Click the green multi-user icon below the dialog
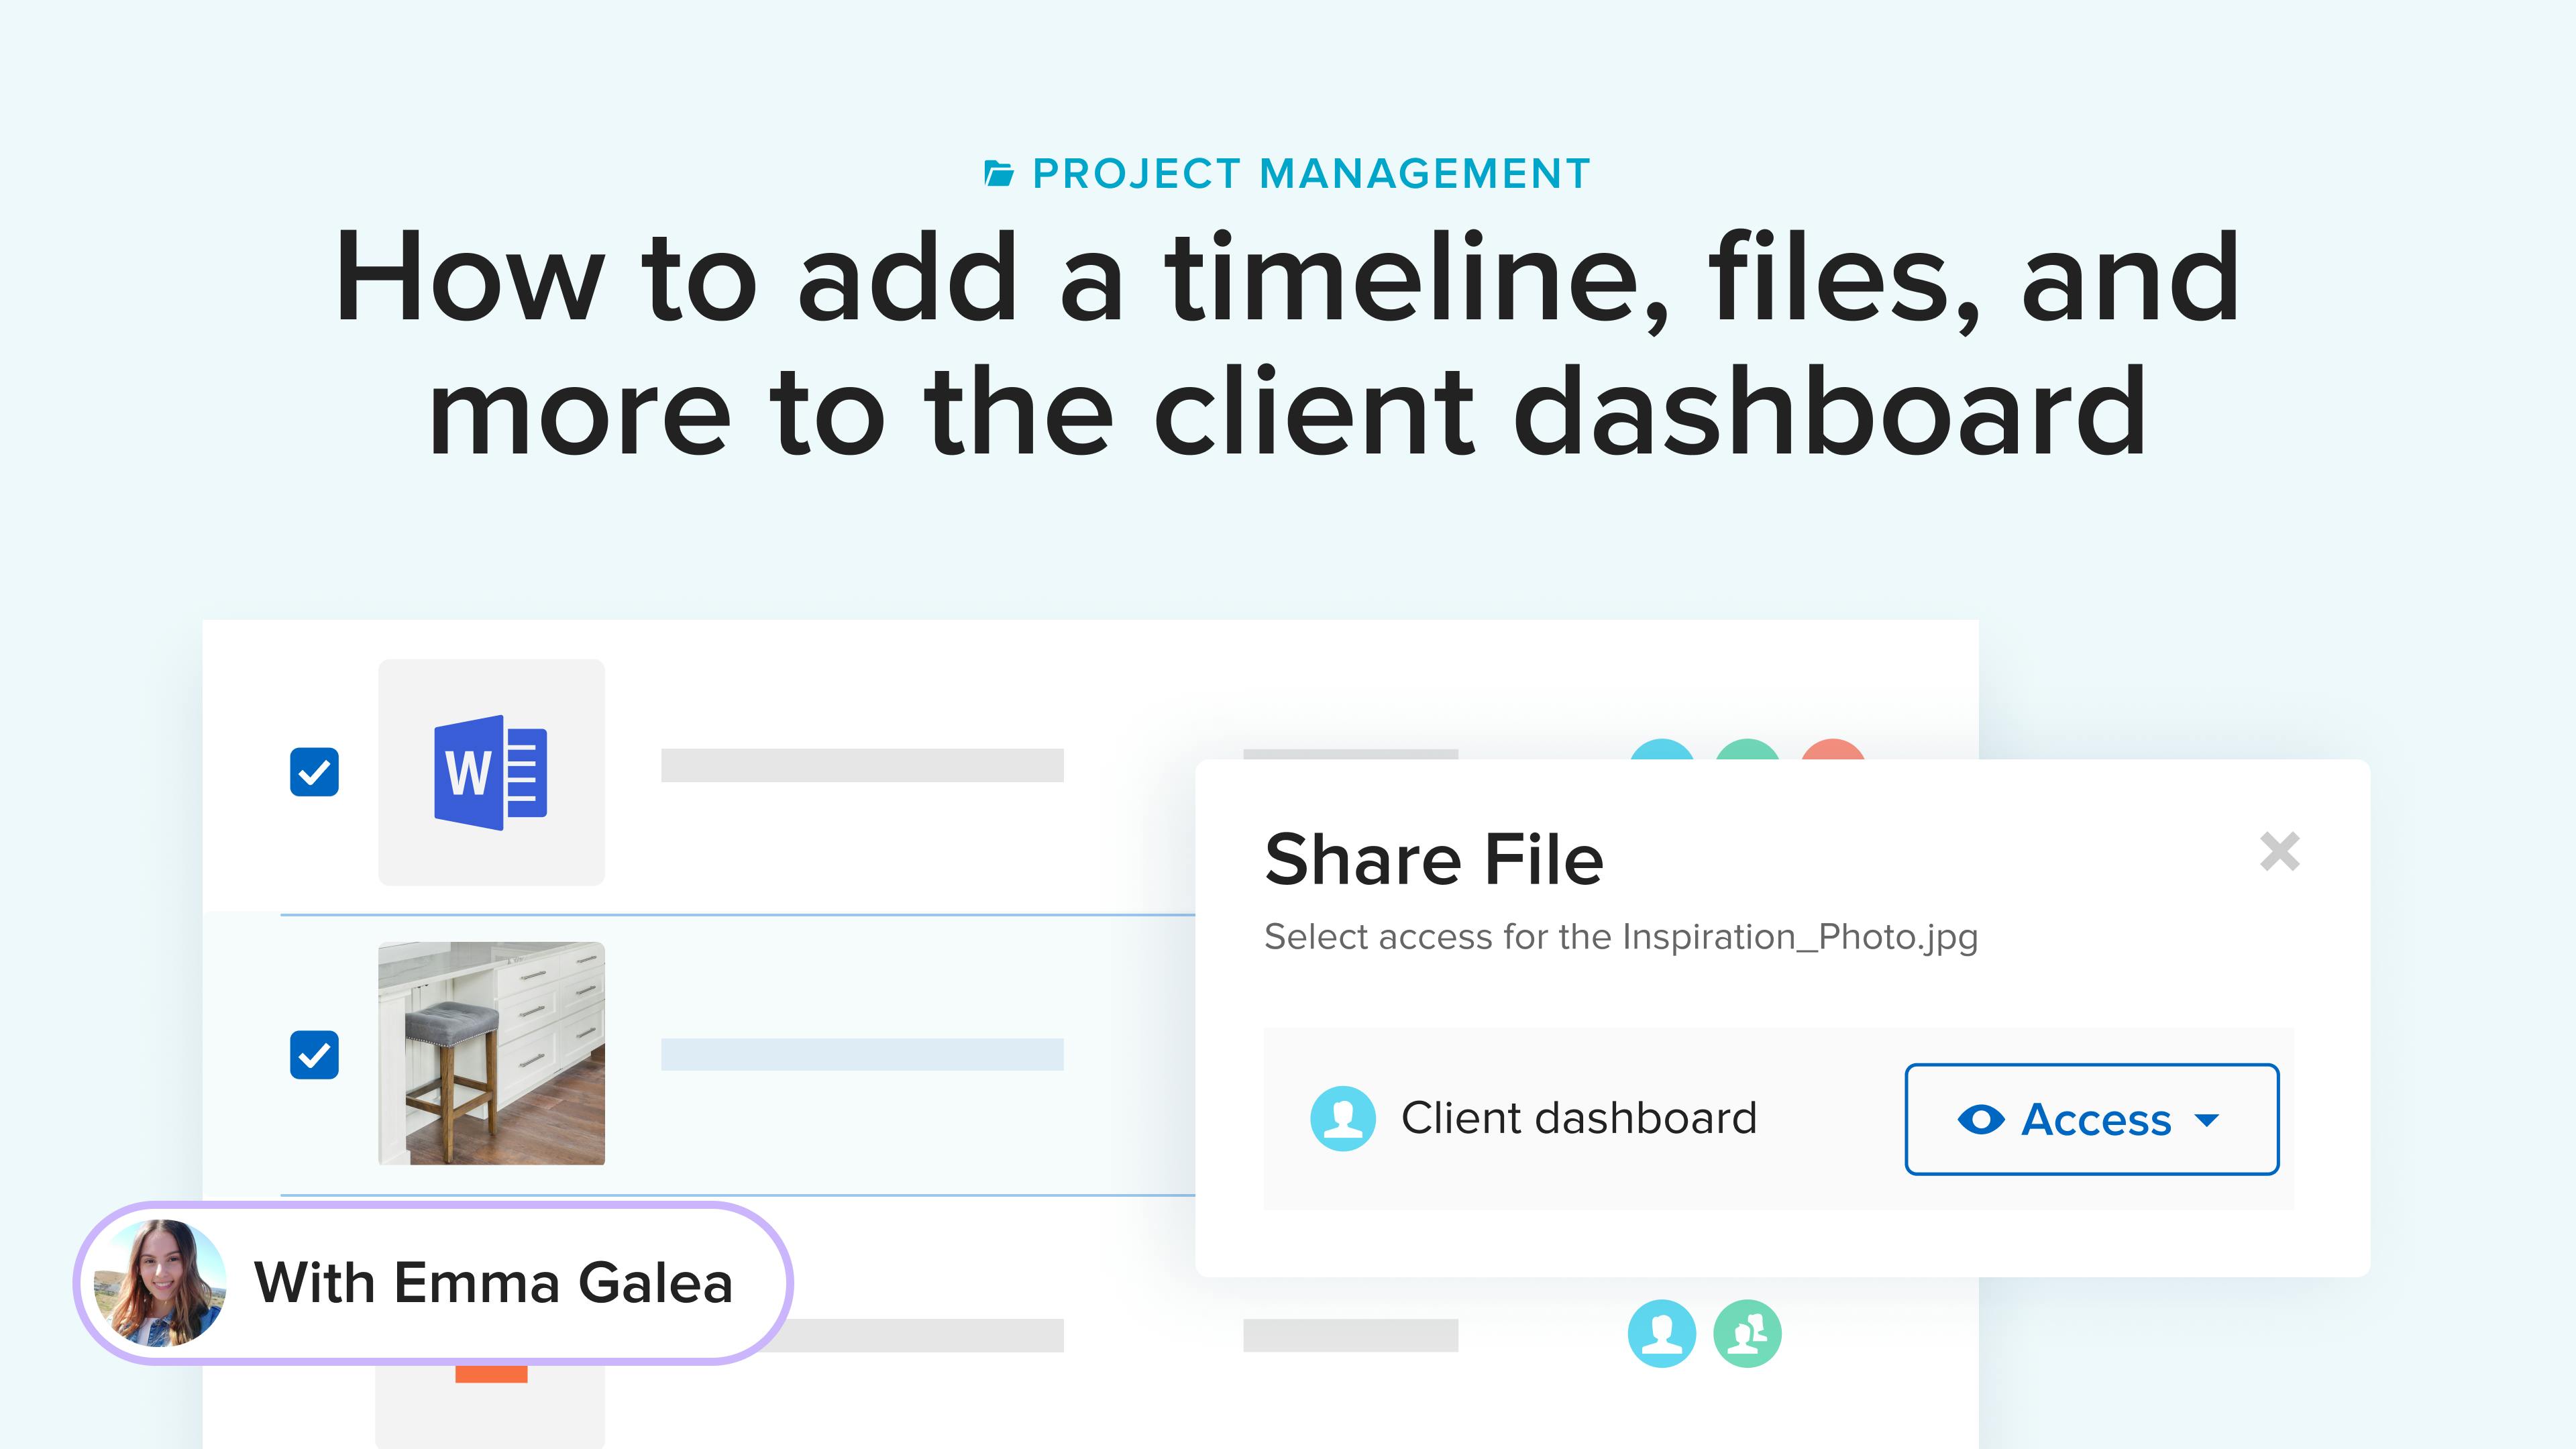The height and width of the screenshot is (1449, 2576). pyautogui.click(x=1747, y=1333)
